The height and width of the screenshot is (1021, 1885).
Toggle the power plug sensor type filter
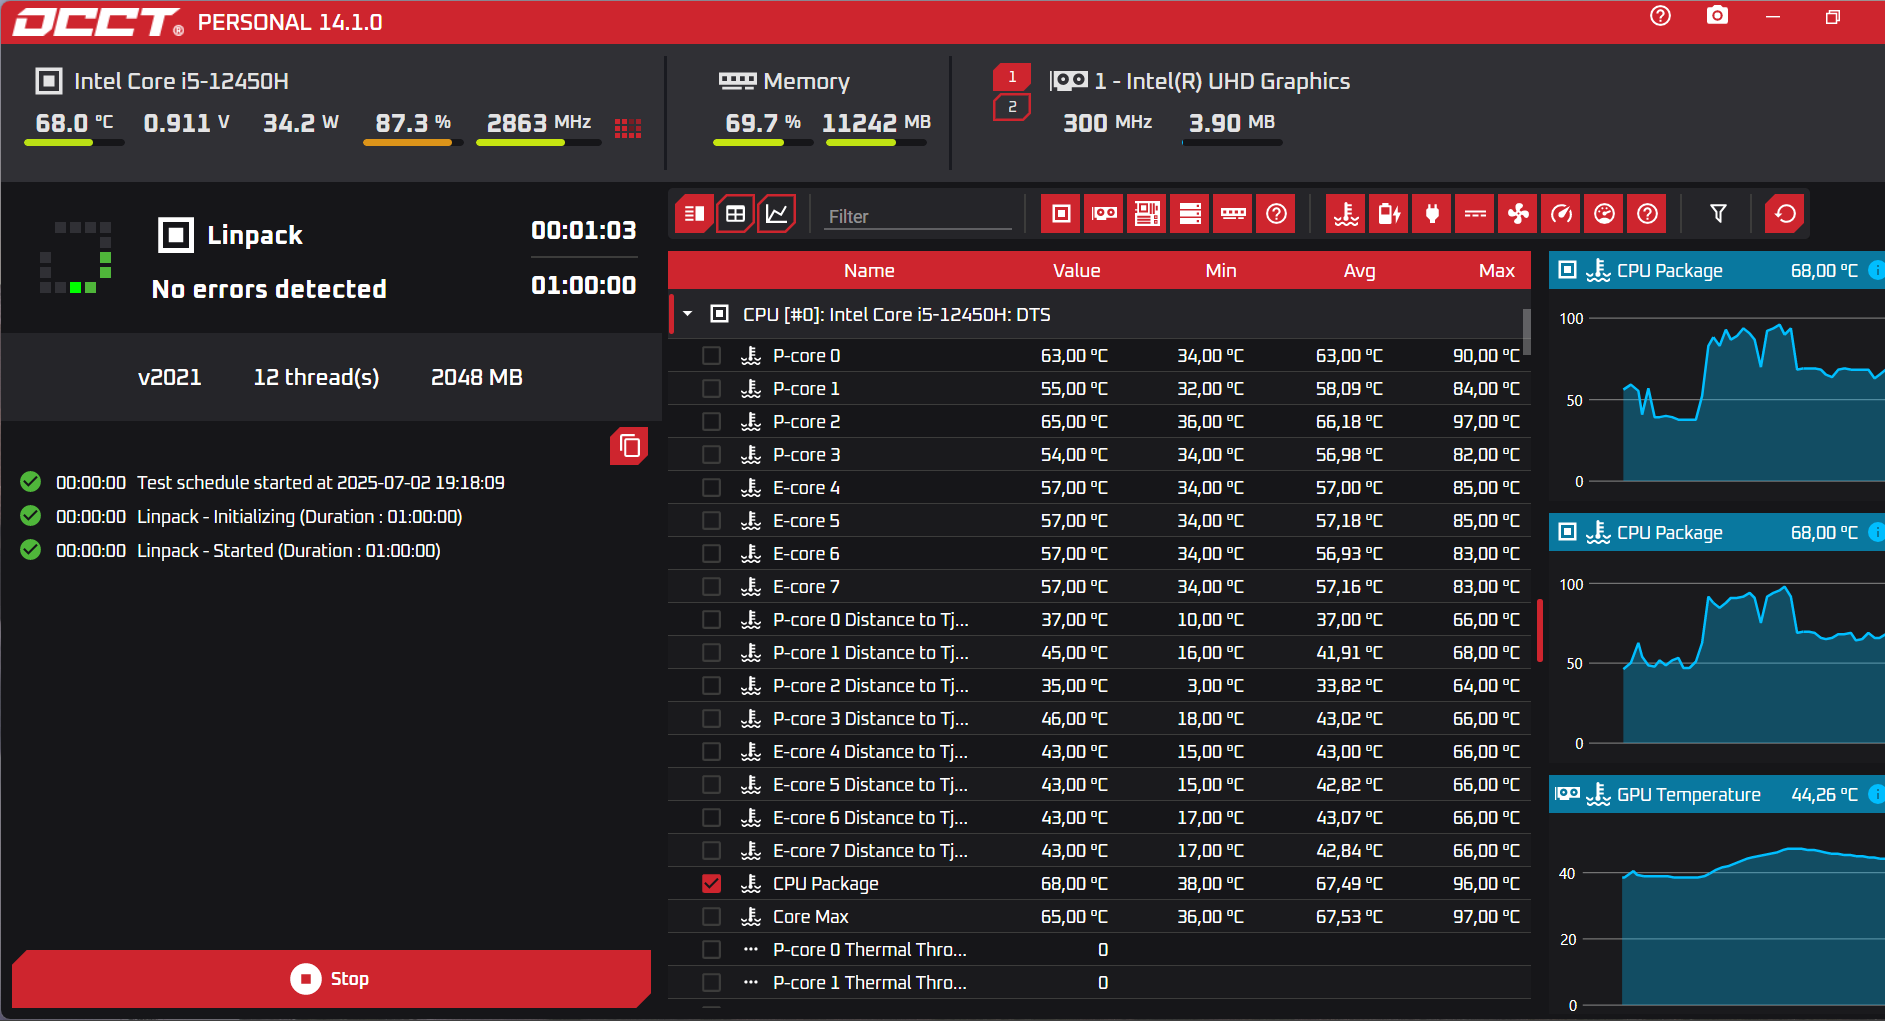[x=1433, y=214]
